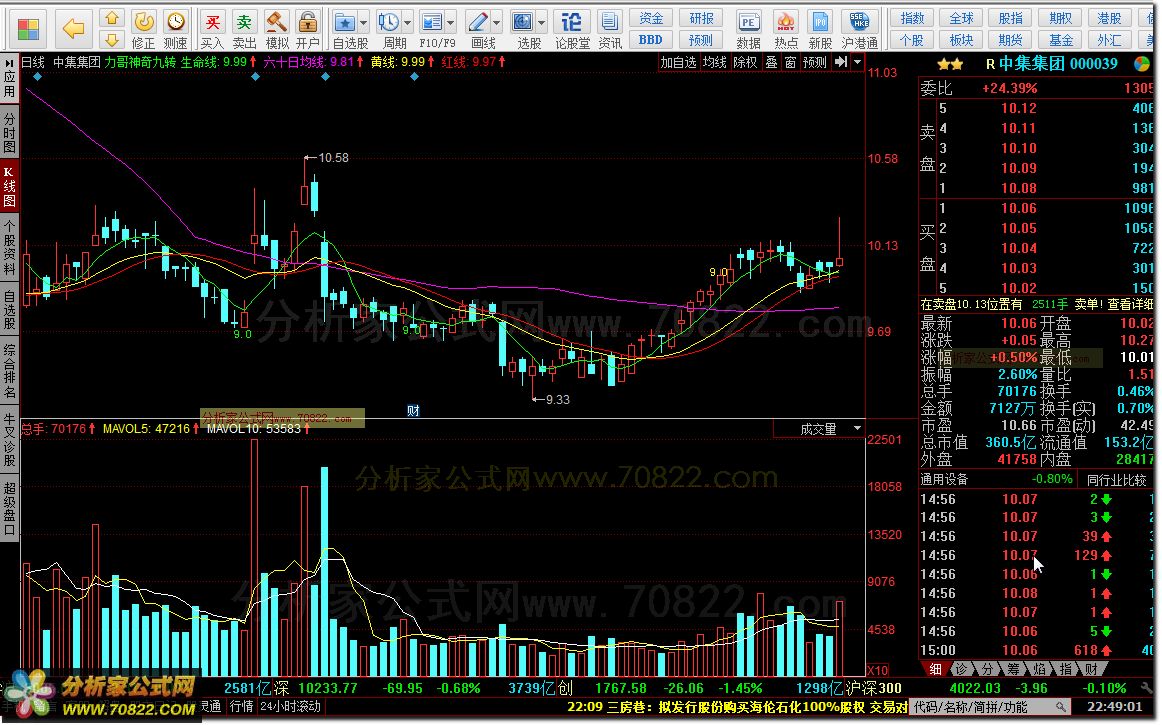Select the 财 finance tab
The width and height of the screenshot is (1162, 725).
click(1091, 669)
